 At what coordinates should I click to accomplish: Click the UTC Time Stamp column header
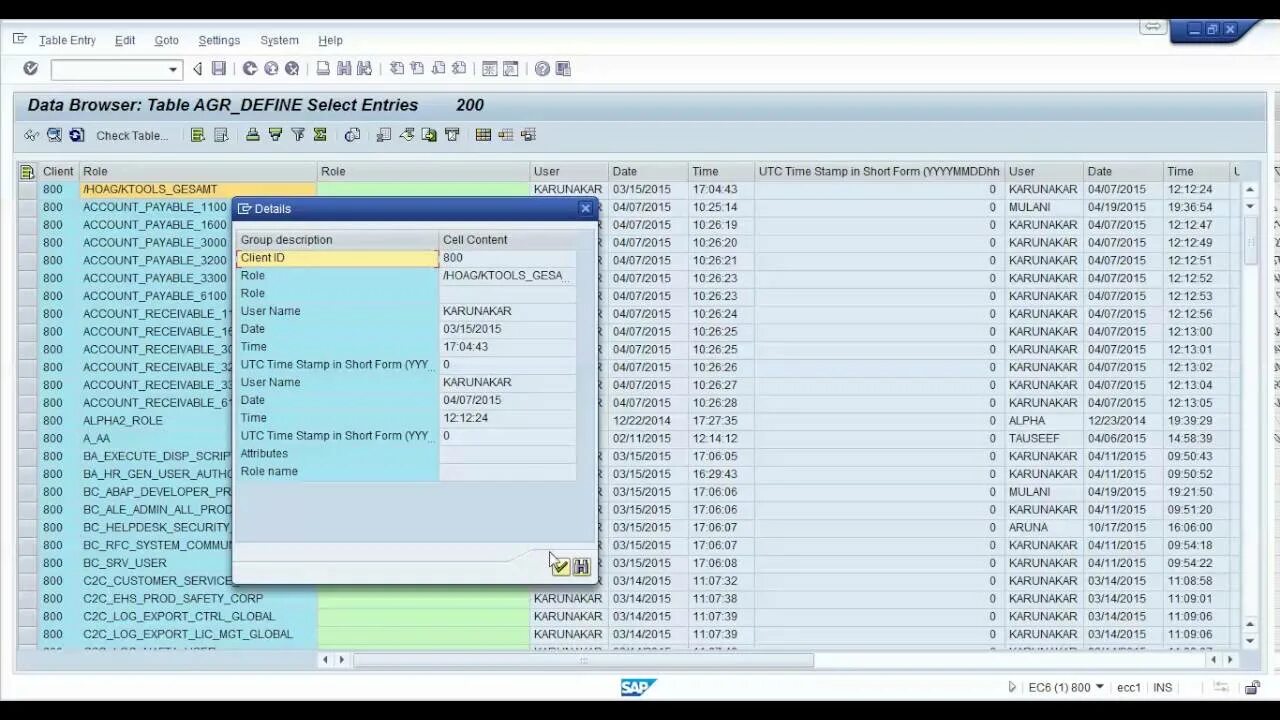[879, 172]
